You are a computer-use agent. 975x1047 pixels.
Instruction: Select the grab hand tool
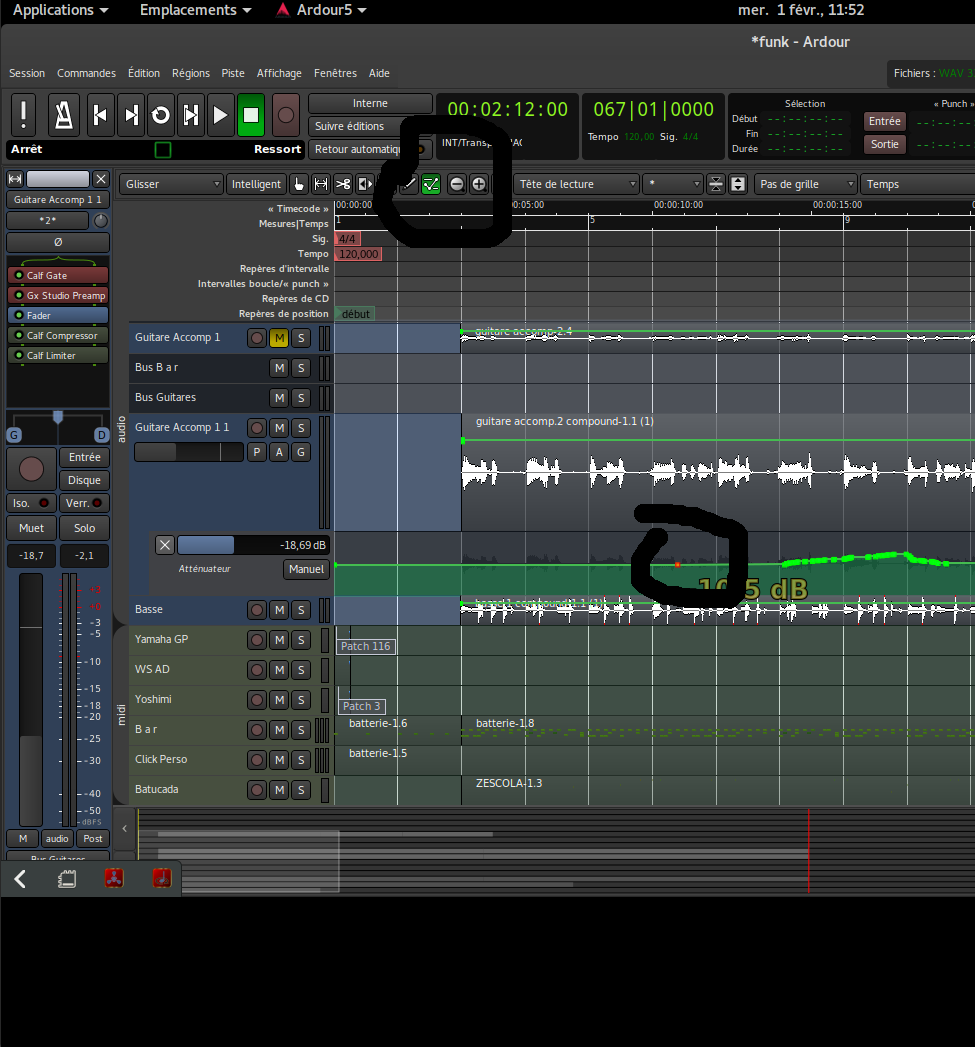tap(299, 184)
